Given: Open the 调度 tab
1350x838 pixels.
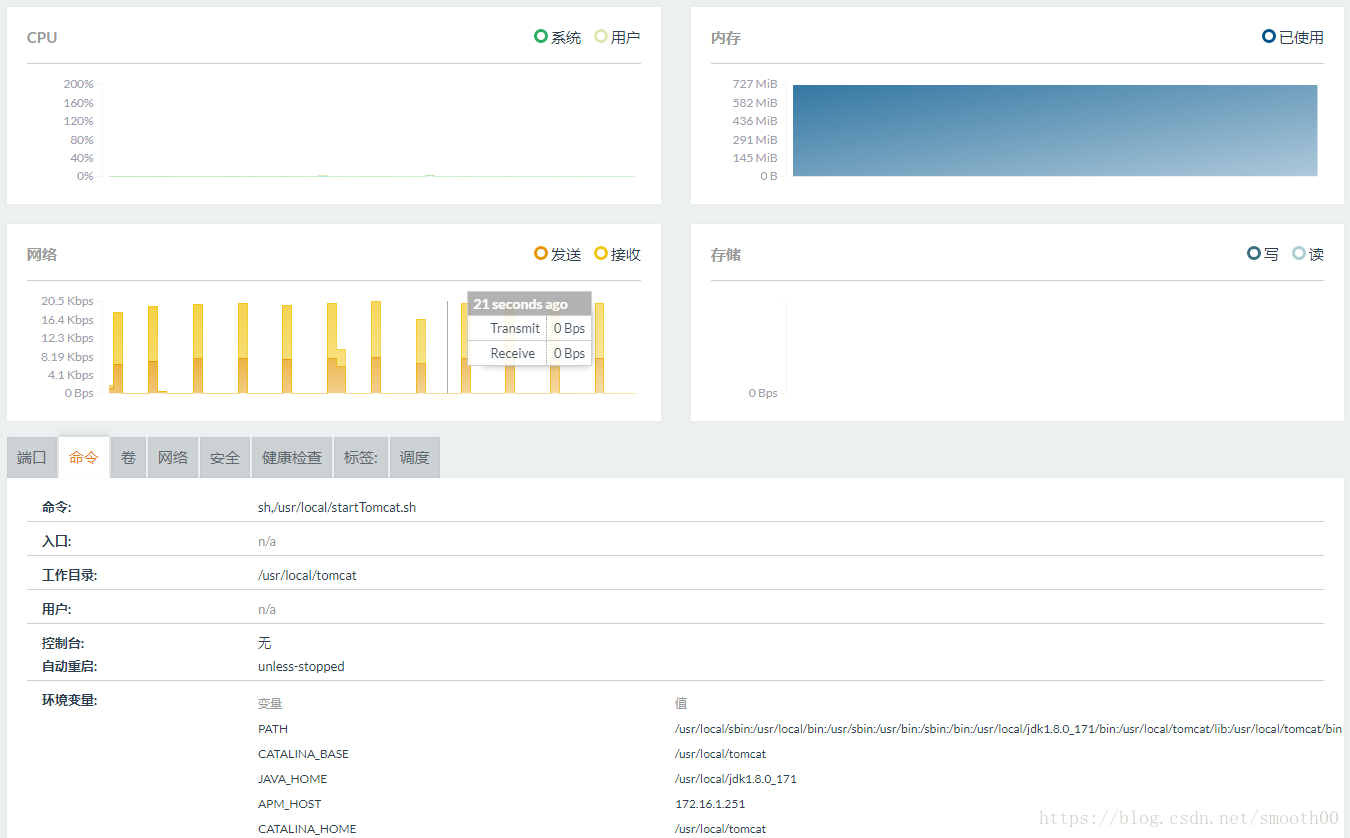Looking at the screenshot, I should point(414,458).
